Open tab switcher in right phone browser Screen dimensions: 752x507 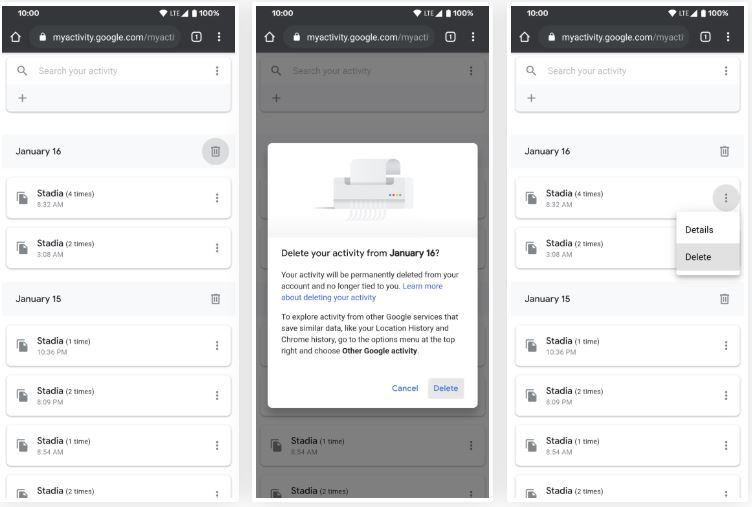point(705,37)
